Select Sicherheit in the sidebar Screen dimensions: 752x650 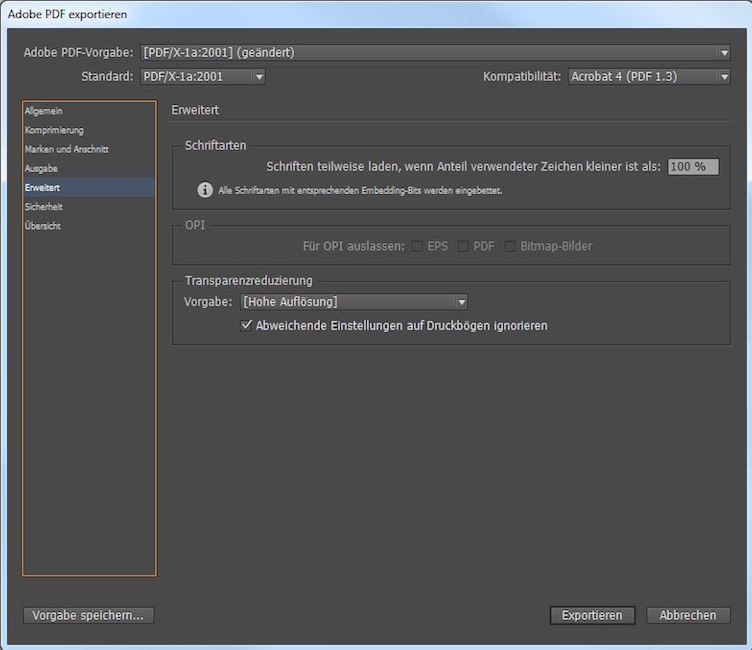click(x=88, y=207)
